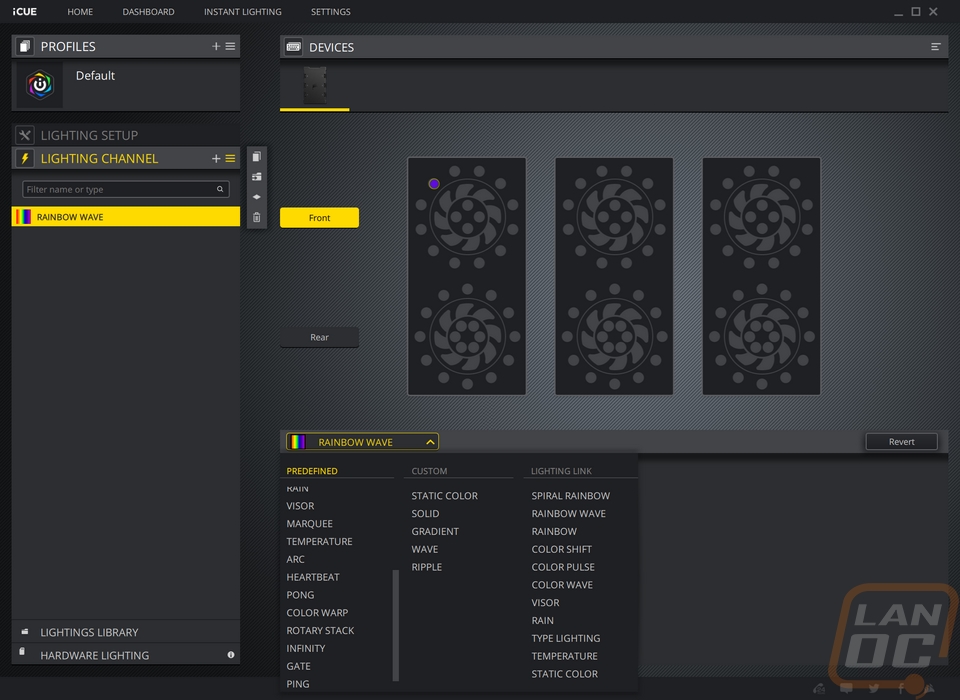Pick the custom Ripple effect
The height and width of the screenshot is (700, 960).
pyautogui.click(x=427, y=566)
